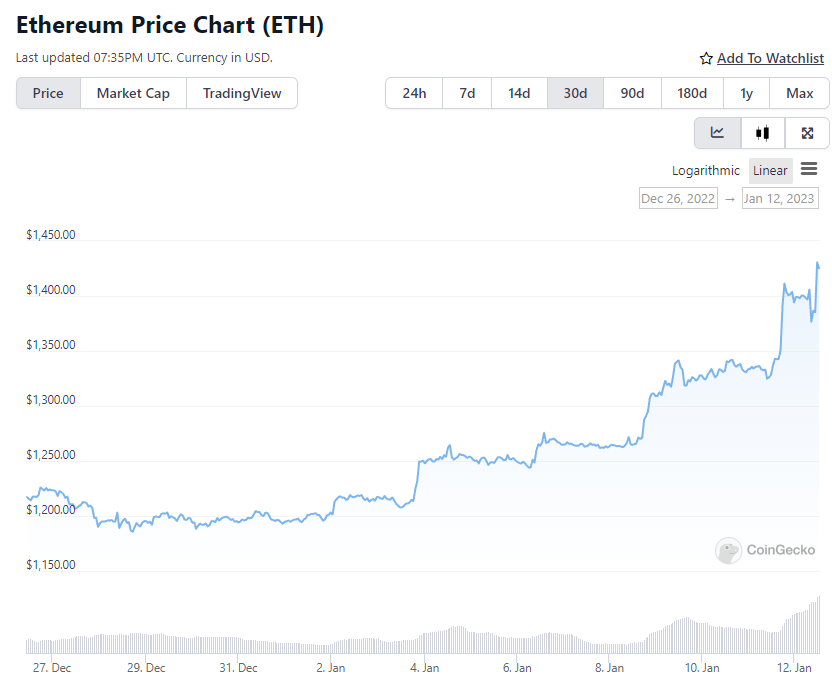Choose the 90d time range
The width and height of the screenshot is (832, 690).
pyautogui.click(x=632, y=93)
